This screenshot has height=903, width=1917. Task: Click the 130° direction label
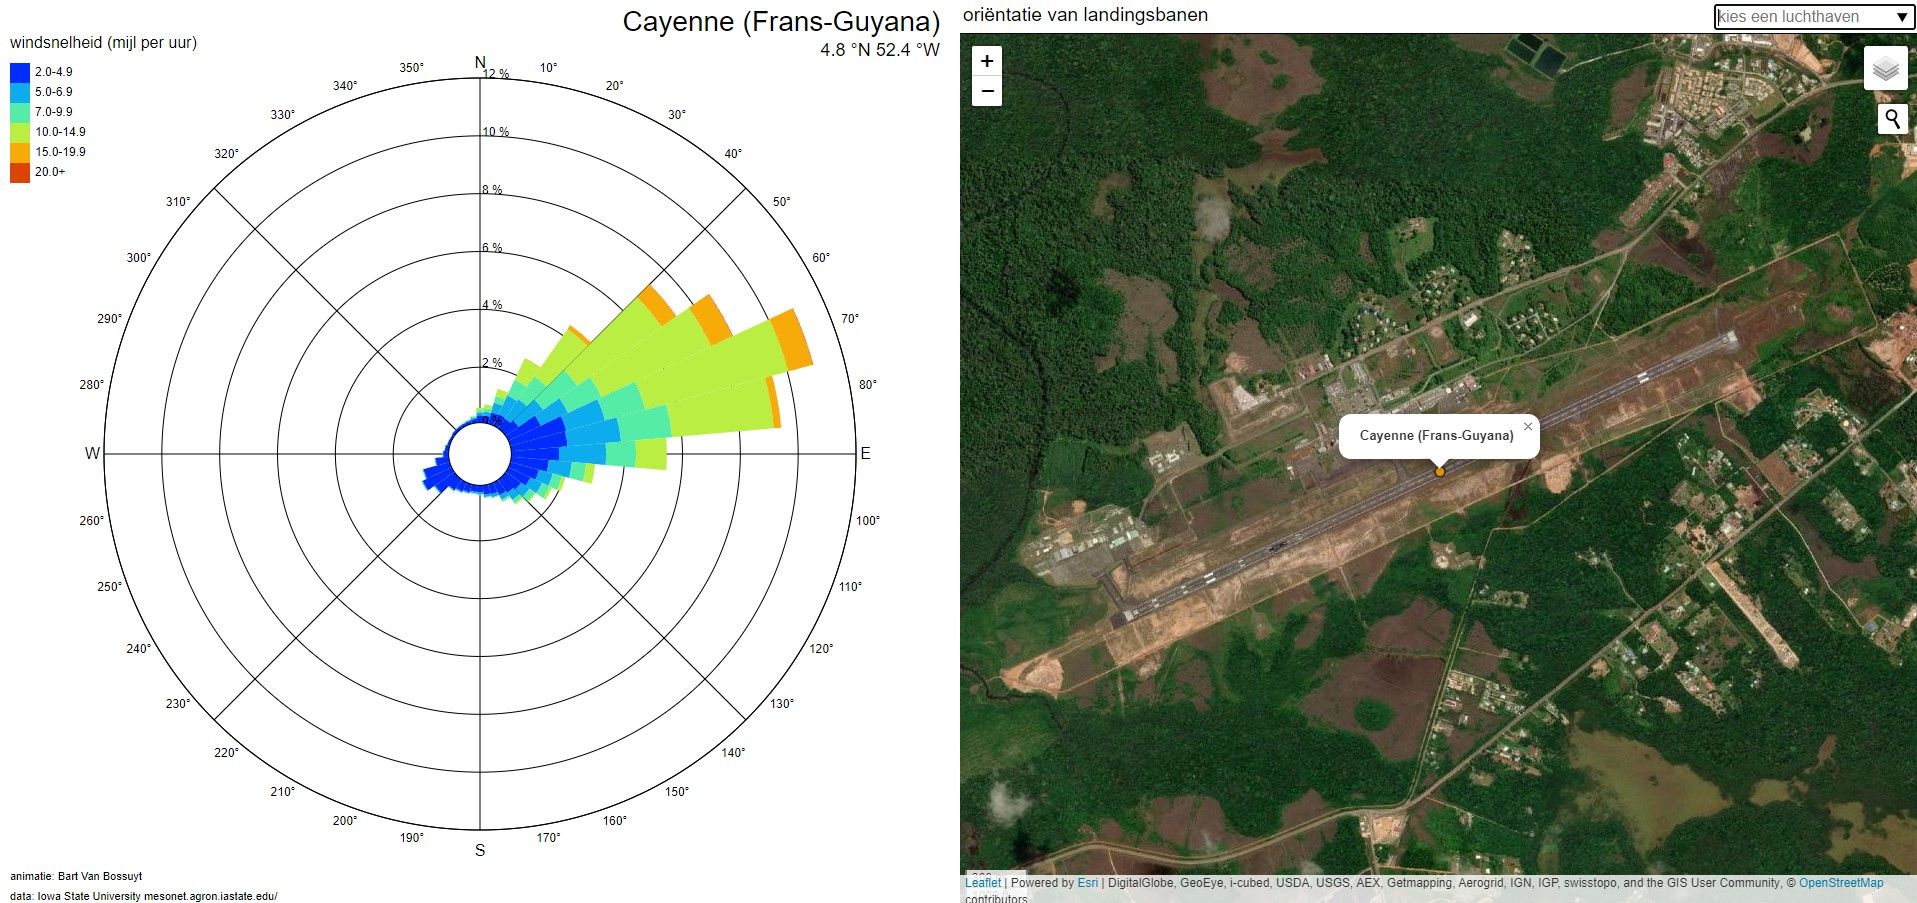[x=782, y=704]
